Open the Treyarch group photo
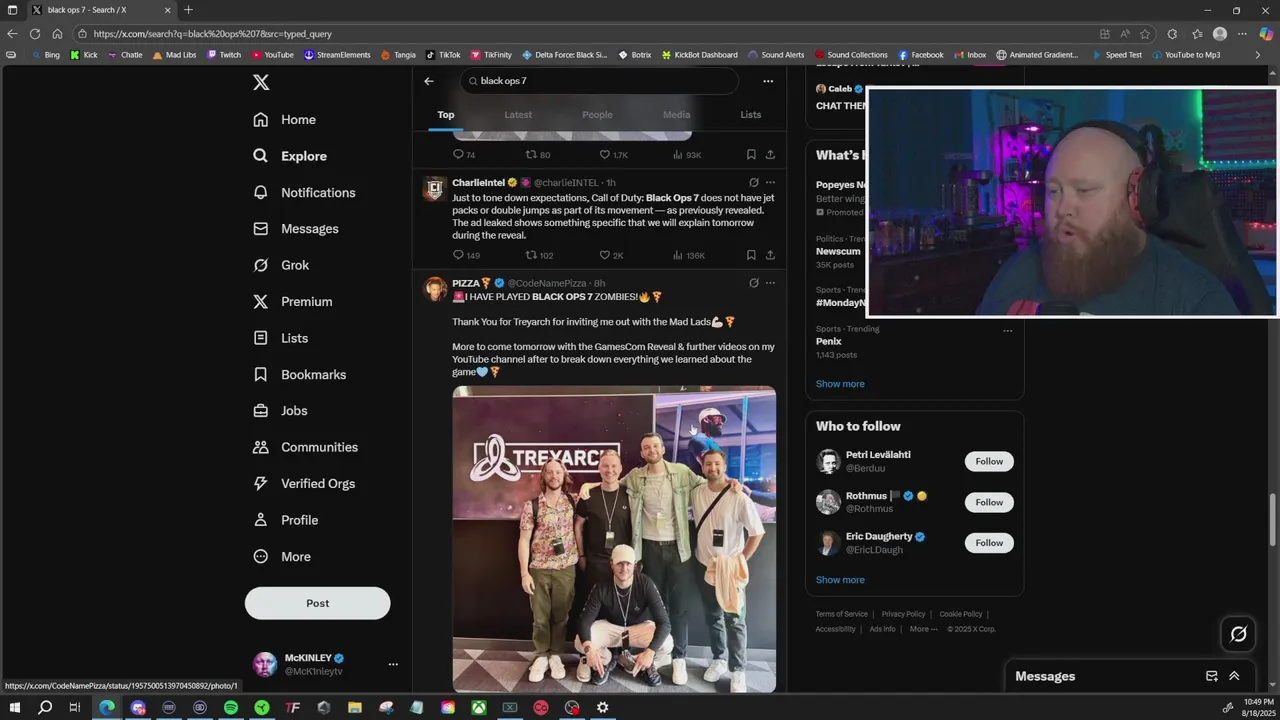Screen dimensions: 1280x720 tap(614, 539)
